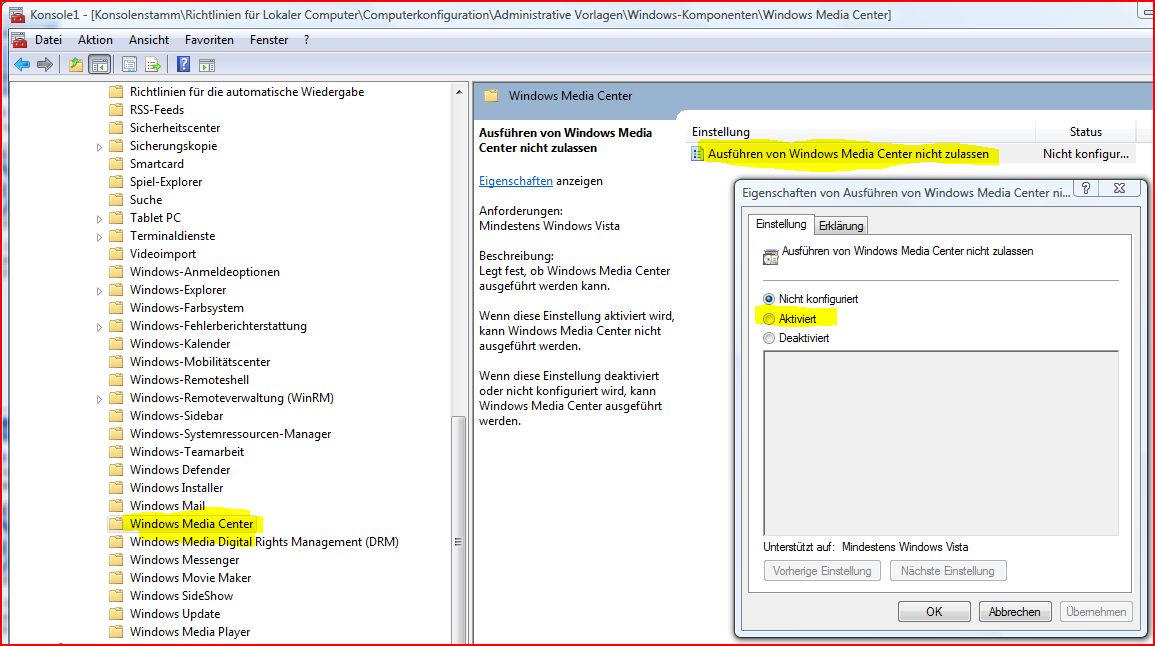Click the Abbrechen button
The width and height of the screenshot is (1155, 646).
1014,611
